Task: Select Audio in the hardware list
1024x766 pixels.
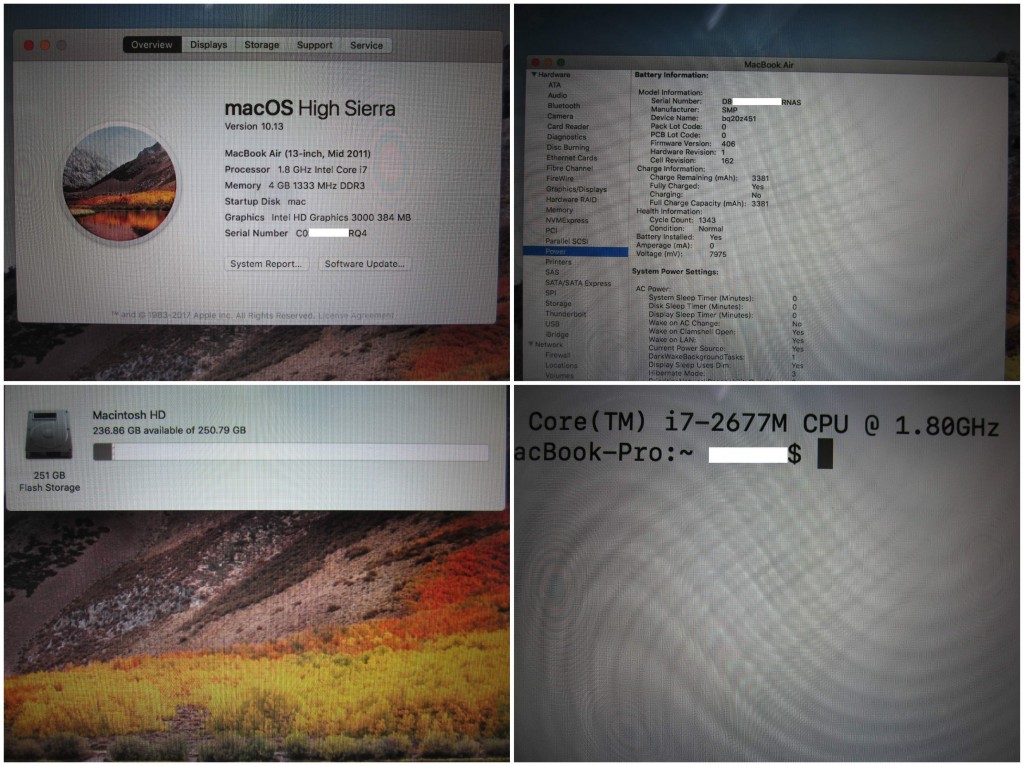Action: click(557, 95)
